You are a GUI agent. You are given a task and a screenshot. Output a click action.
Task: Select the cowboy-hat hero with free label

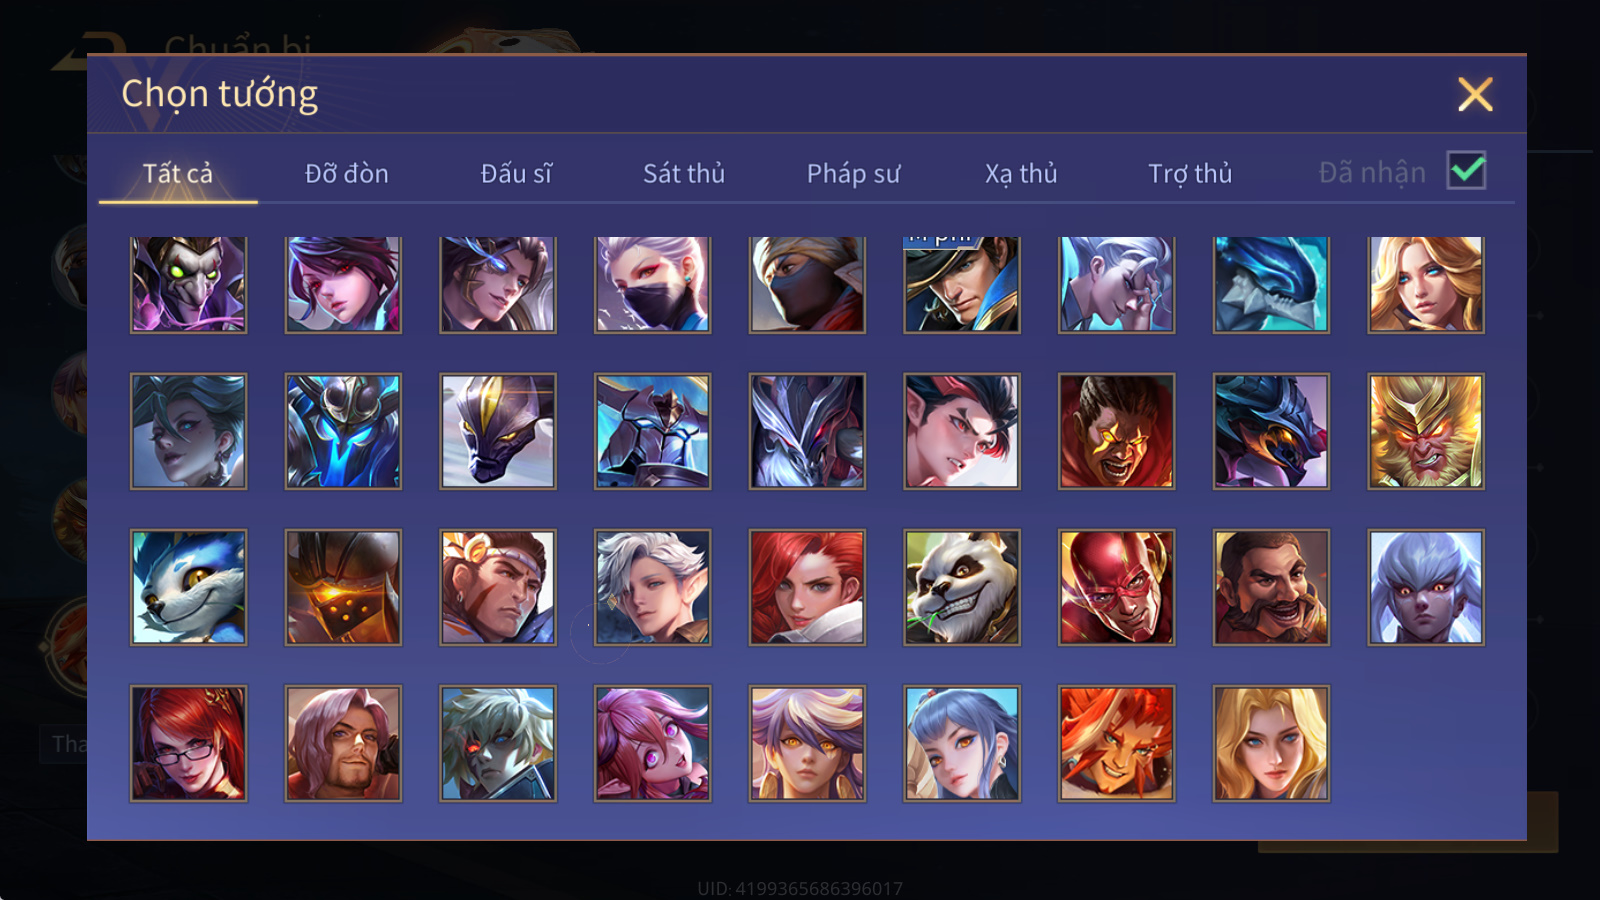coord(962,284)
